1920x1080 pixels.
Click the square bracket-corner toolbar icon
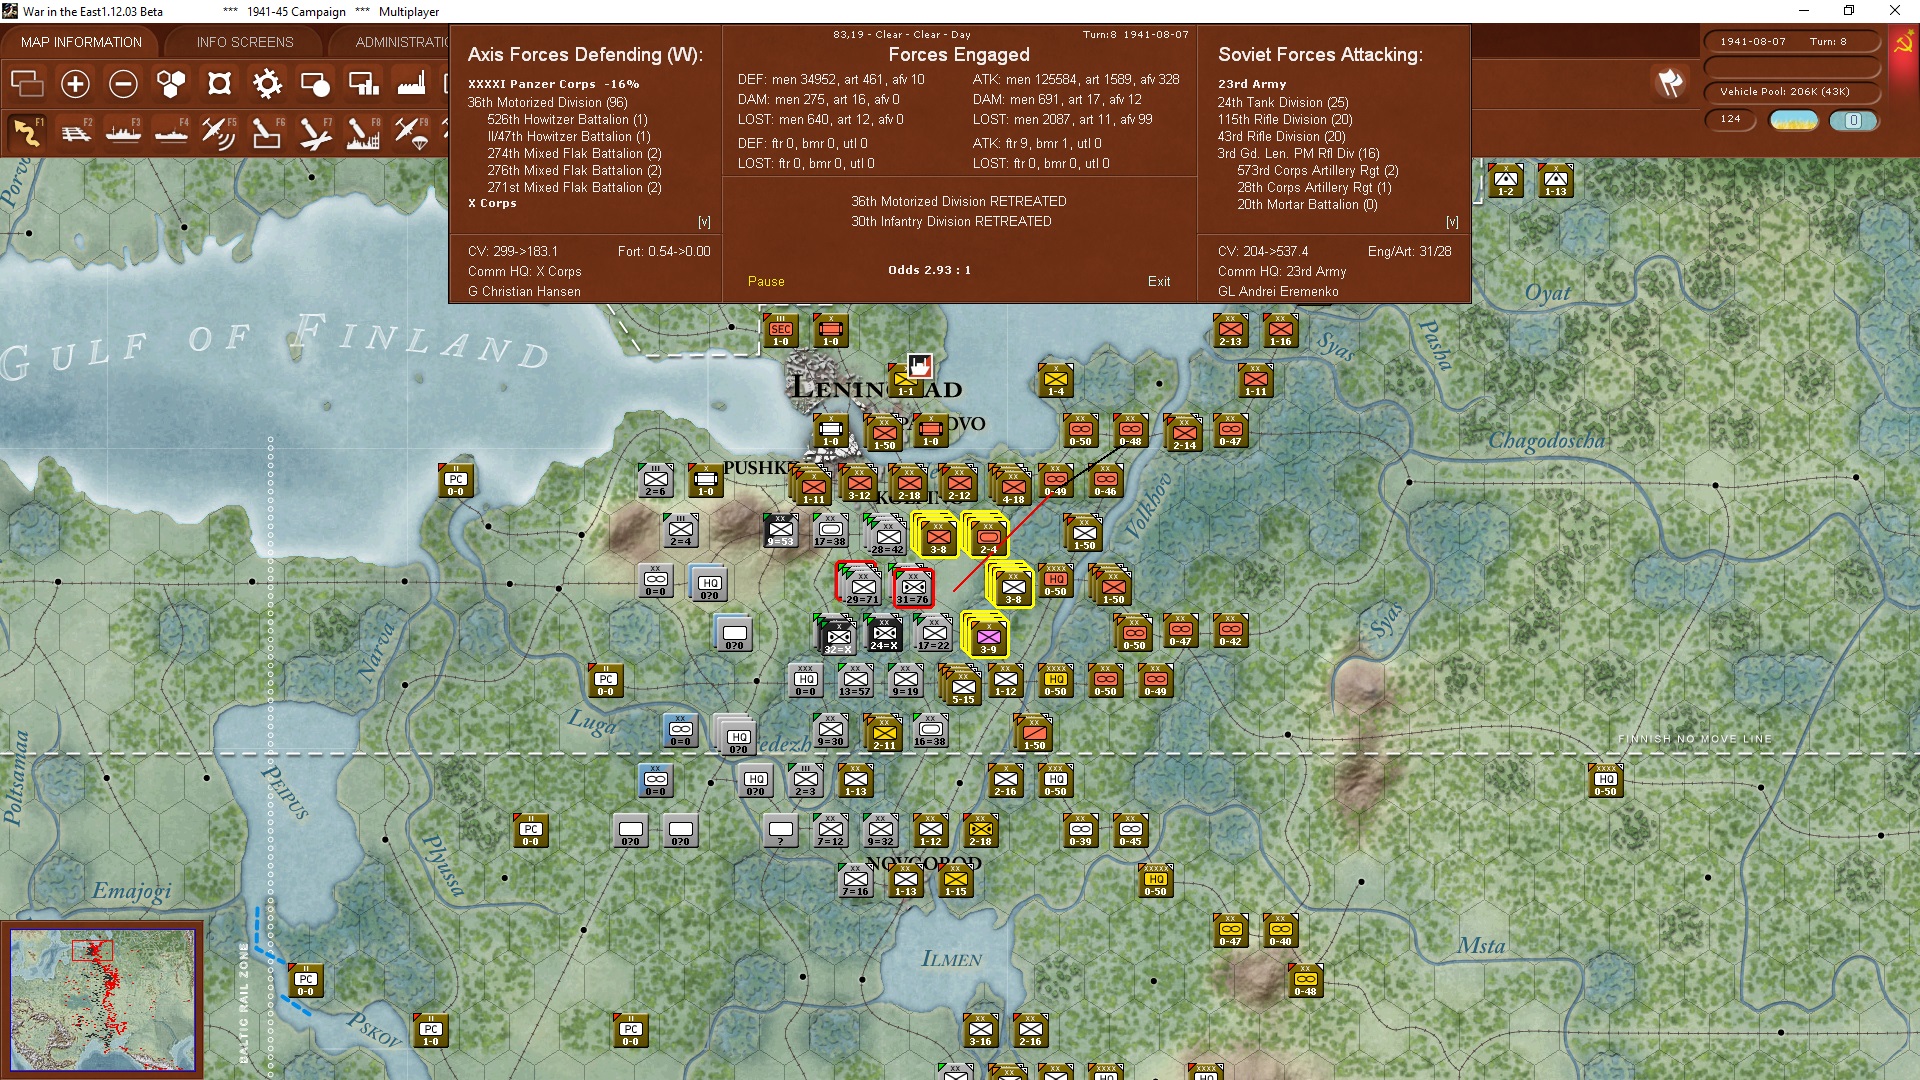219,84
